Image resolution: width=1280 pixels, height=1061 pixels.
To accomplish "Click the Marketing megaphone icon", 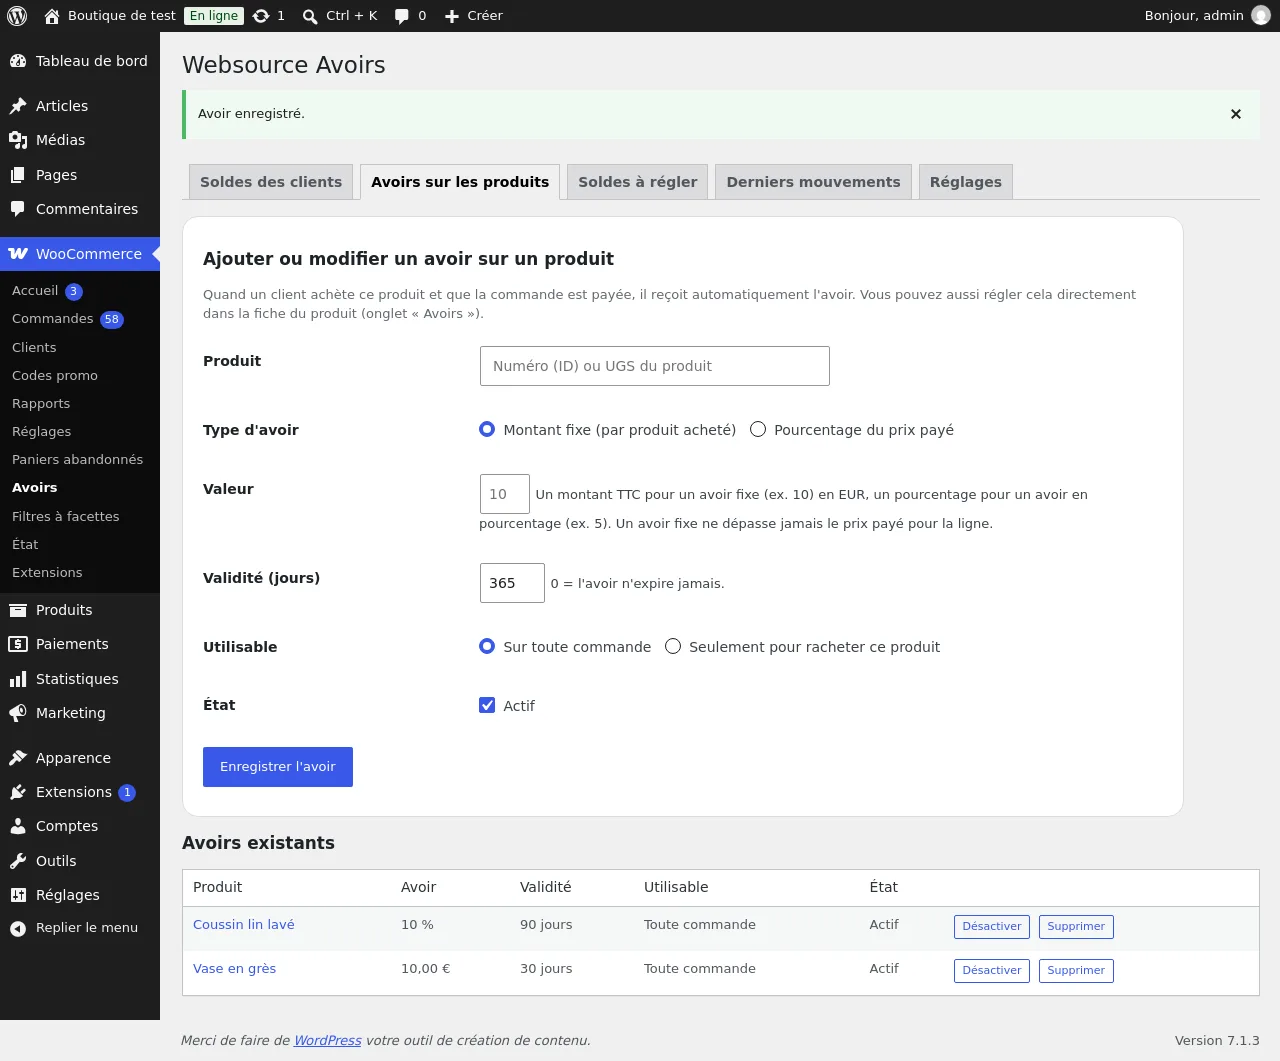I will [18, 713].
